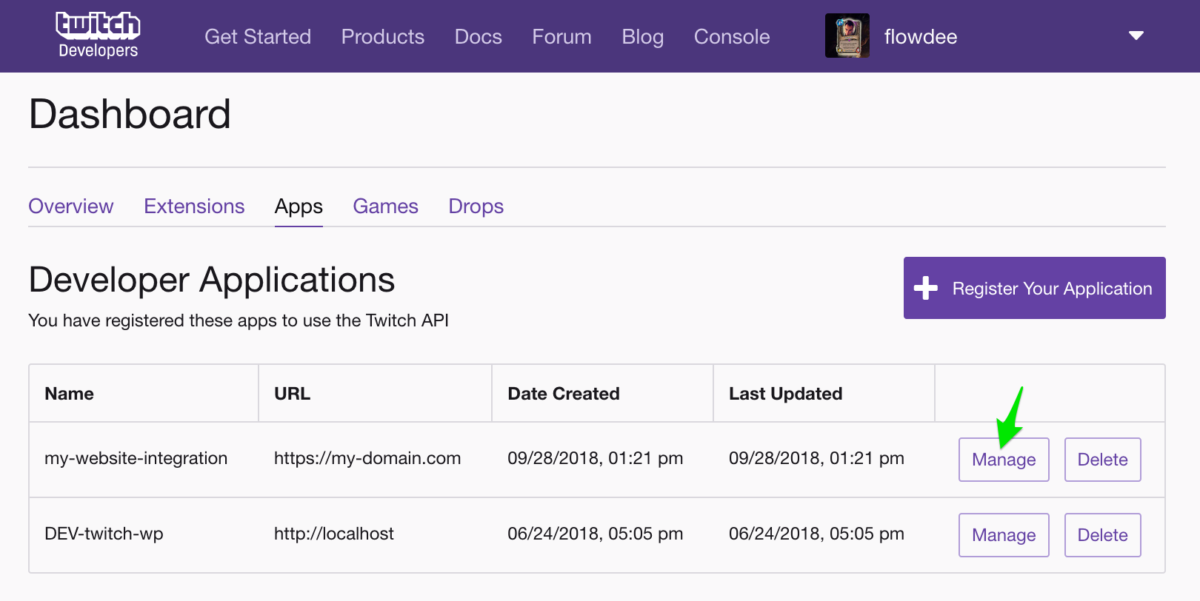Open the Blog navigation link
This screenshot has width=1200, height=601.
(643, 36)
